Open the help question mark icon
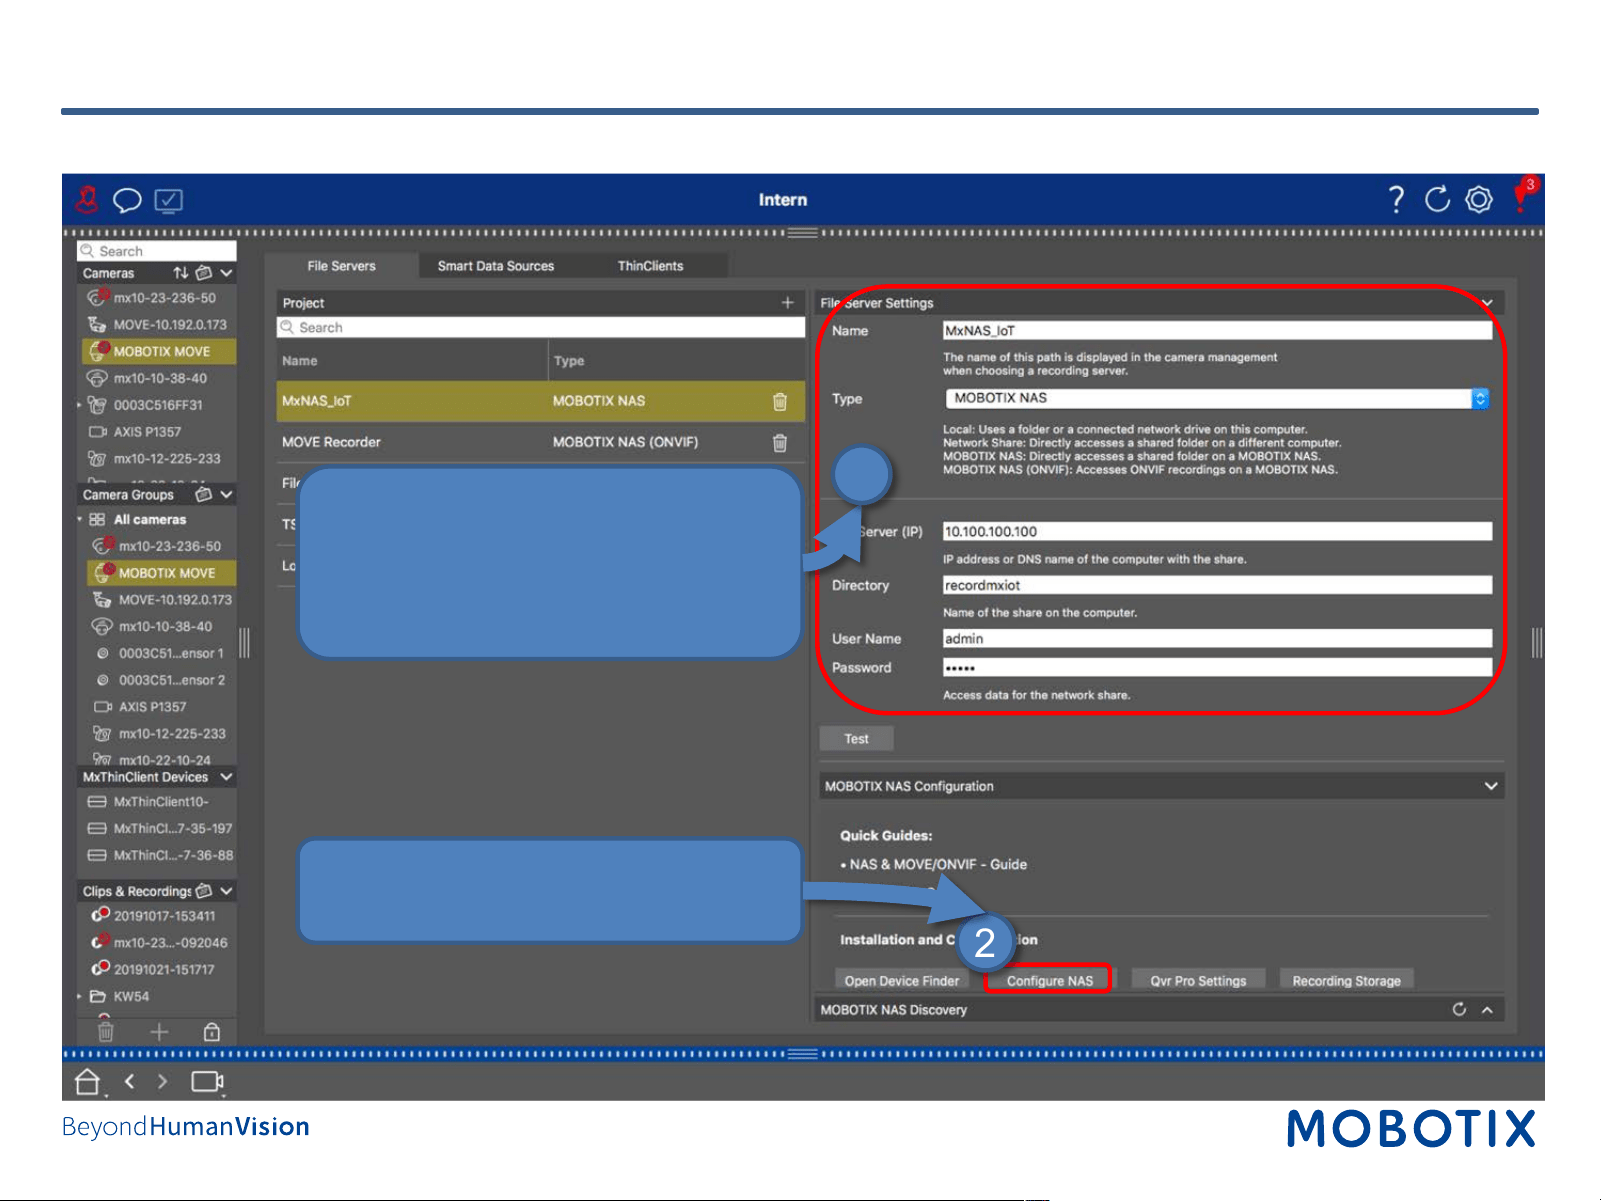This screenshot has height=1201, width=1601. click(x=1396, y=199)
